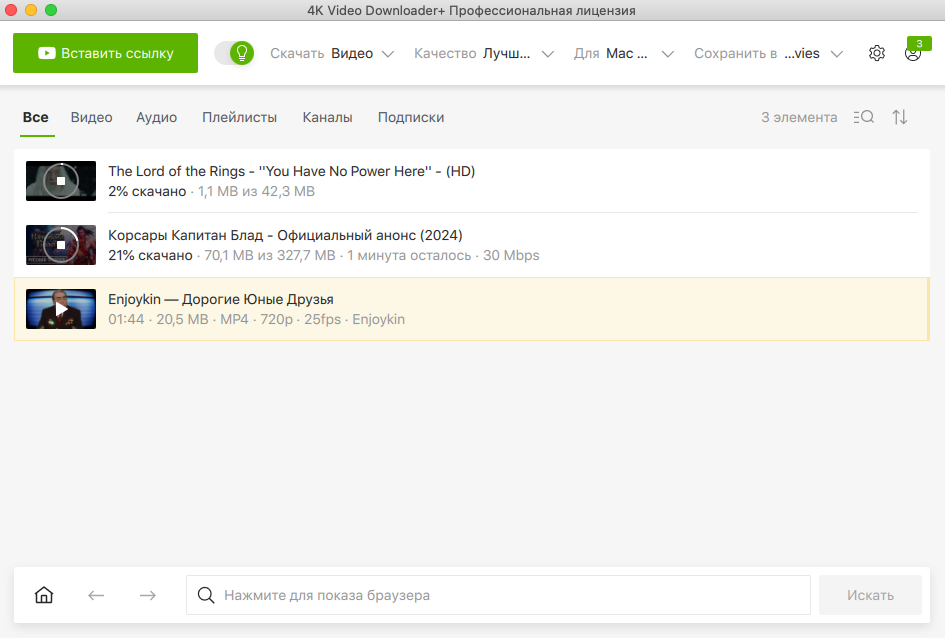Click the sort order arrows icon
Viewport: 945px width, 638px height.
tap(900, 117)
